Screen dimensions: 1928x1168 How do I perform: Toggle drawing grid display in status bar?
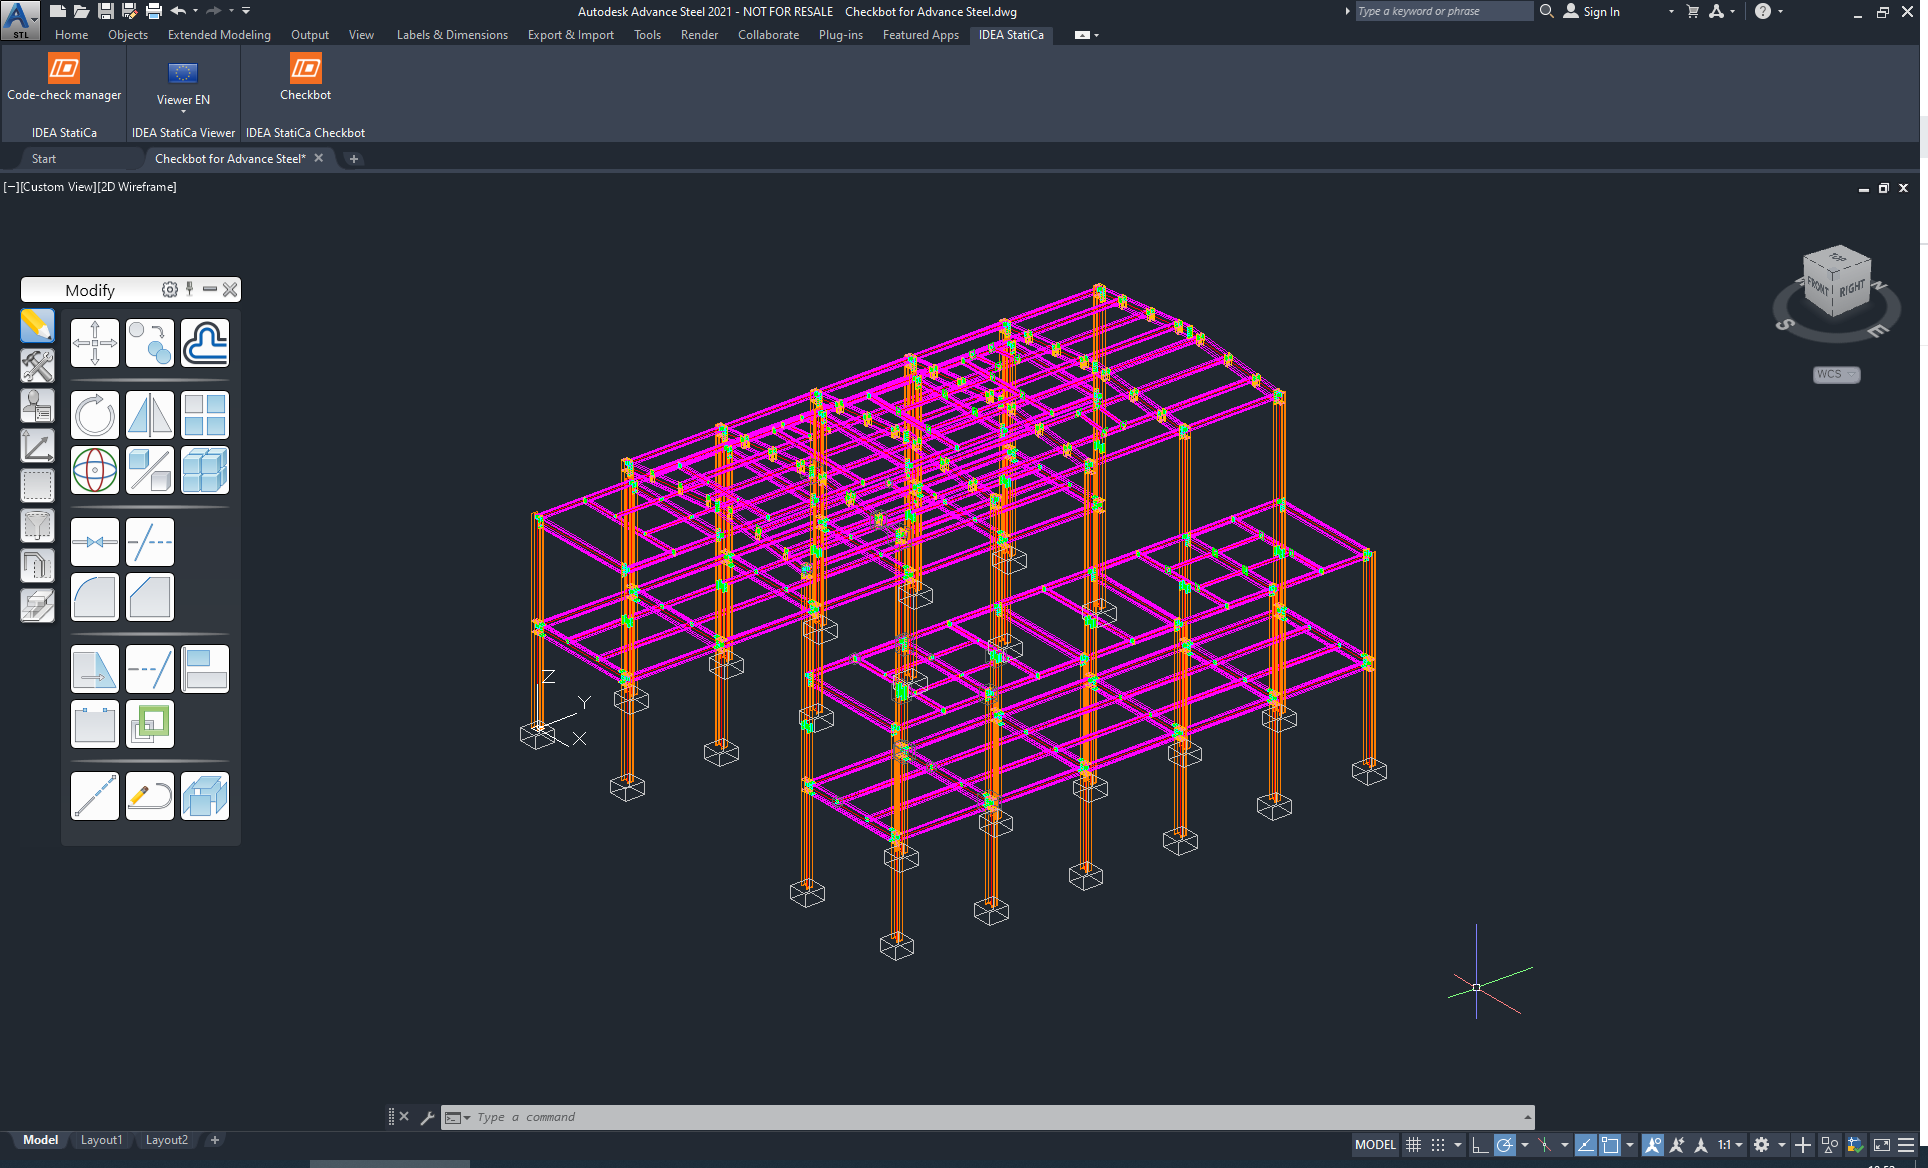pos(1413,1145)
